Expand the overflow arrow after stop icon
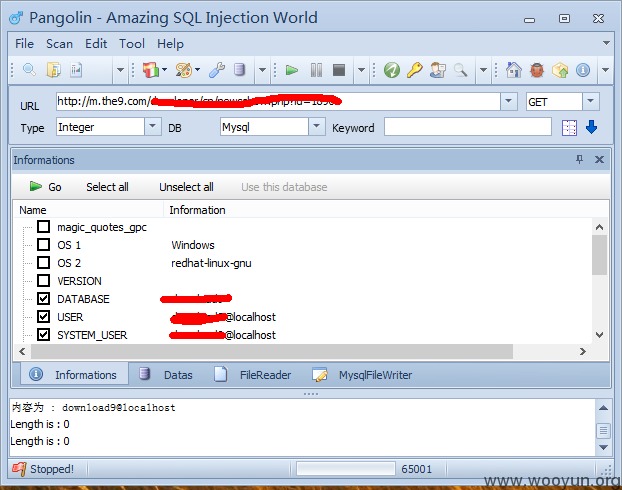Image resolution: width=622 pixels, height=490 pixels. click(361, 70)
